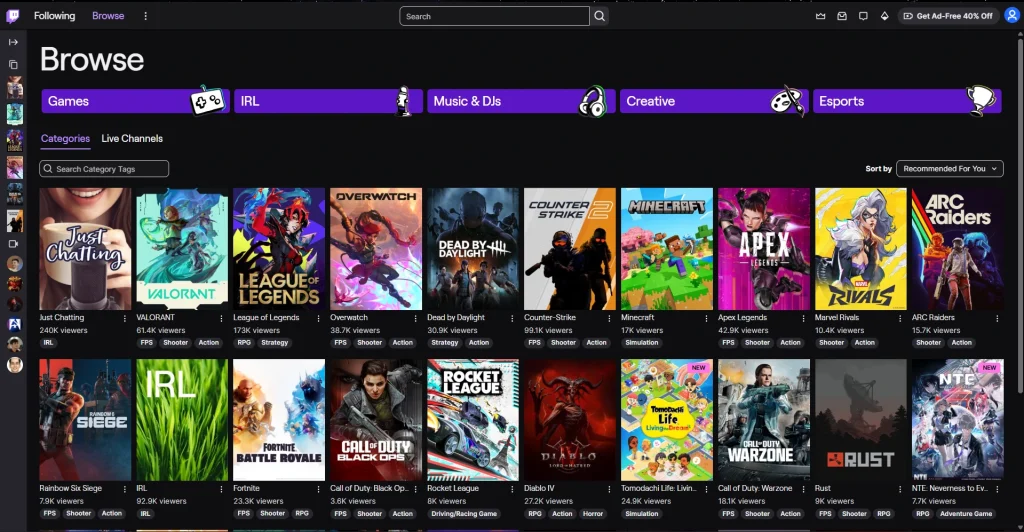Screen dimensions: 1024x532
Task: Open the Prime loot crown icon
Action: coord(821,16)
